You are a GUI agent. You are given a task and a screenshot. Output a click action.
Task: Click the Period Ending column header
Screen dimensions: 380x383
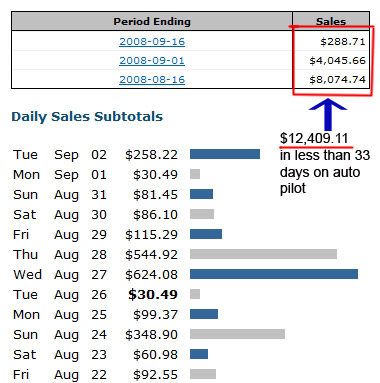tap(152, 21)
